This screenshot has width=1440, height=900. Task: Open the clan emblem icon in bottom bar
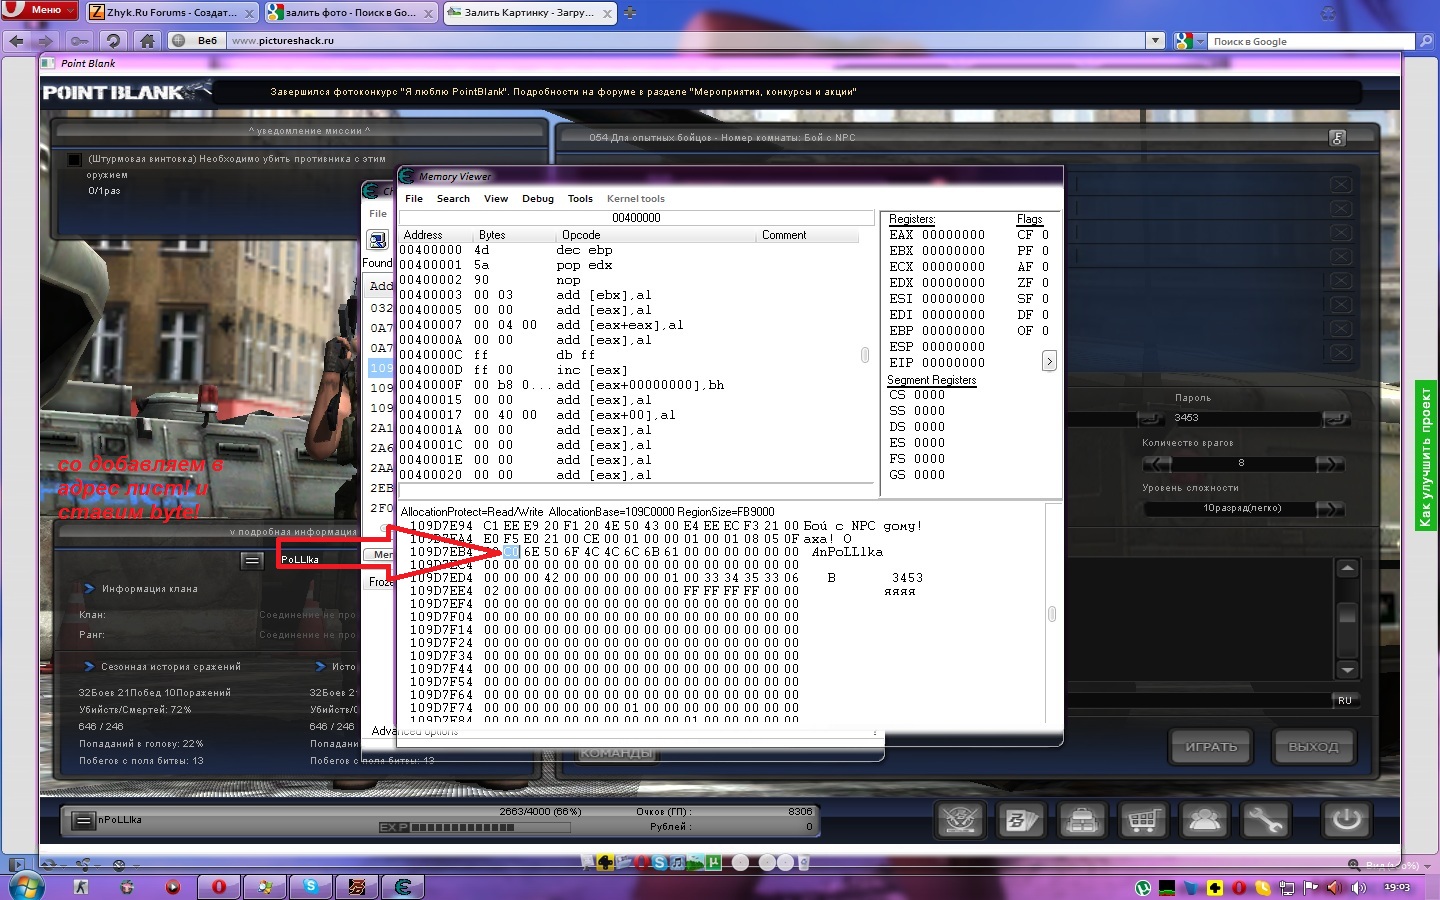(x=961, y=820)
